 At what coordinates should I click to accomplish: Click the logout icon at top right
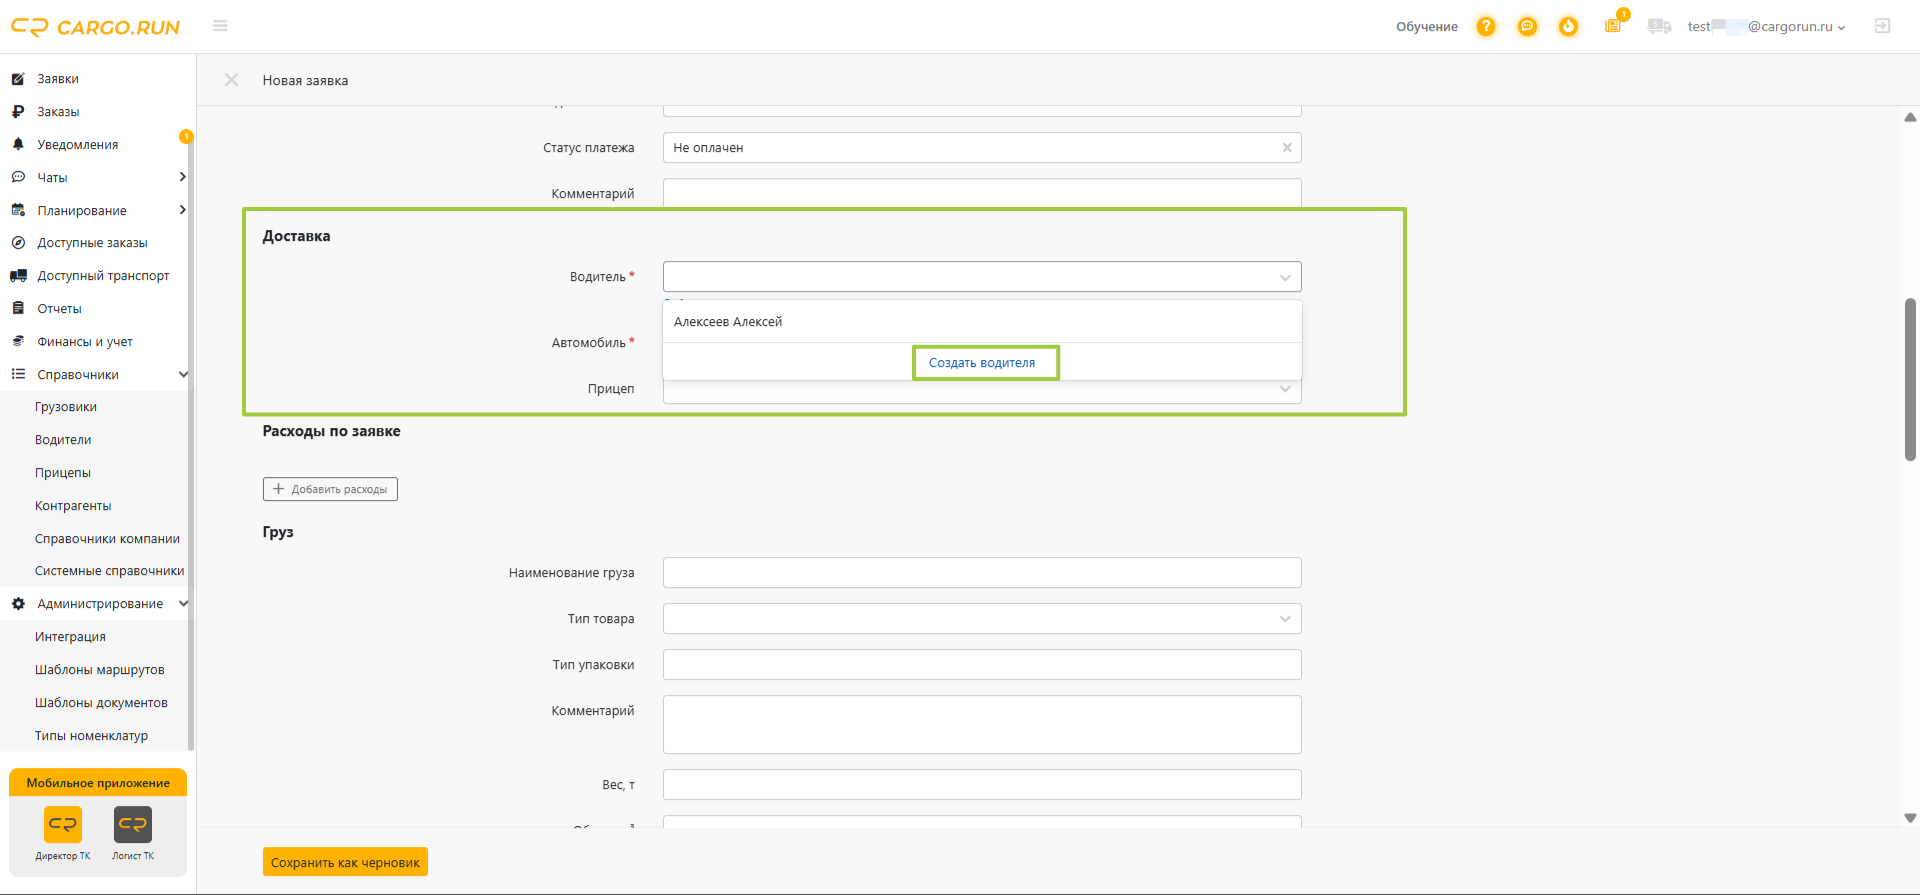coord(1882,26)
